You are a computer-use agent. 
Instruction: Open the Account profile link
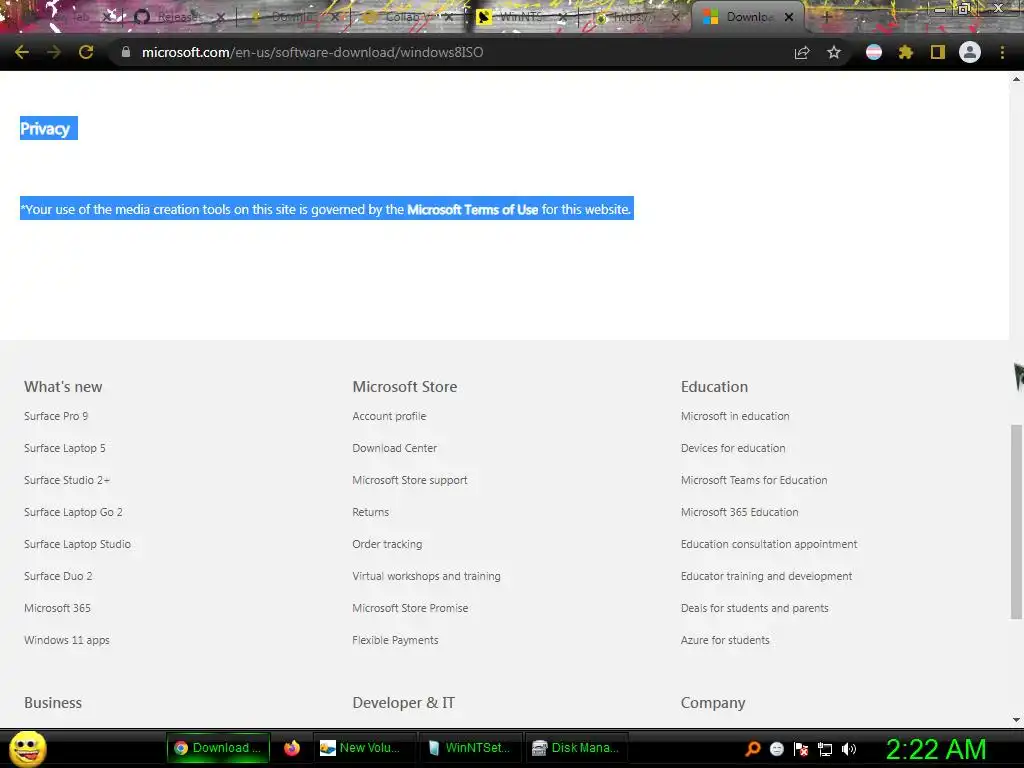[389, 416]
